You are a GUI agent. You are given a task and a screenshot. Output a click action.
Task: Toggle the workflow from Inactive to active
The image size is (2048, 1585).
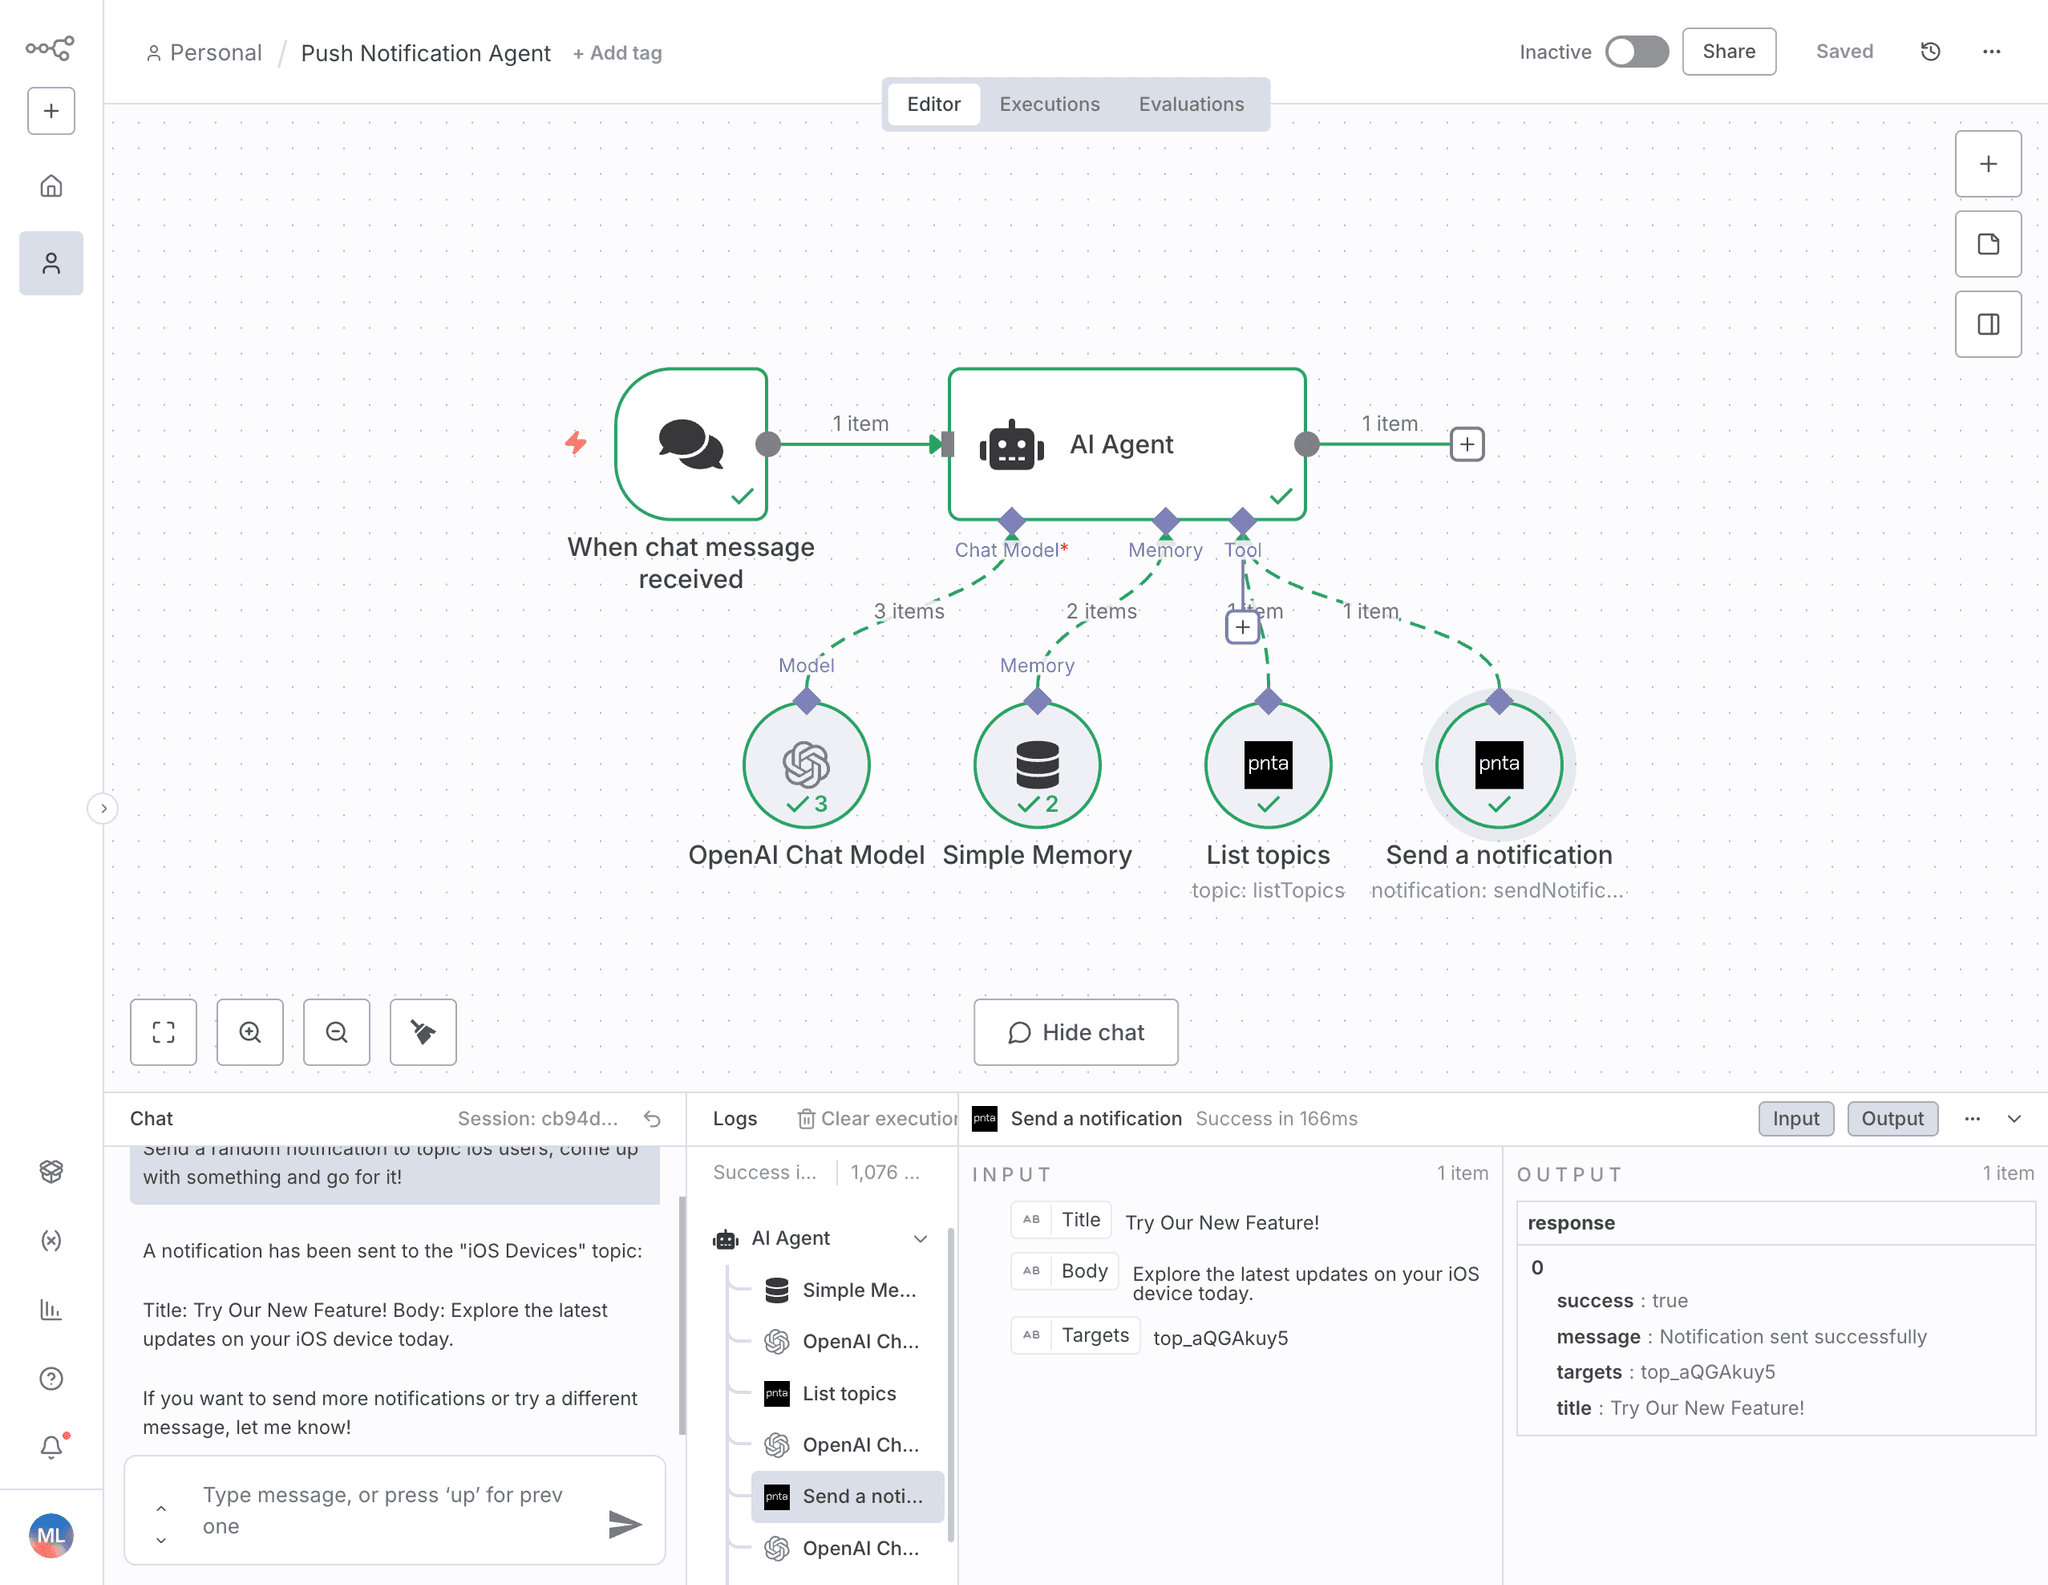click(1637, 51)
